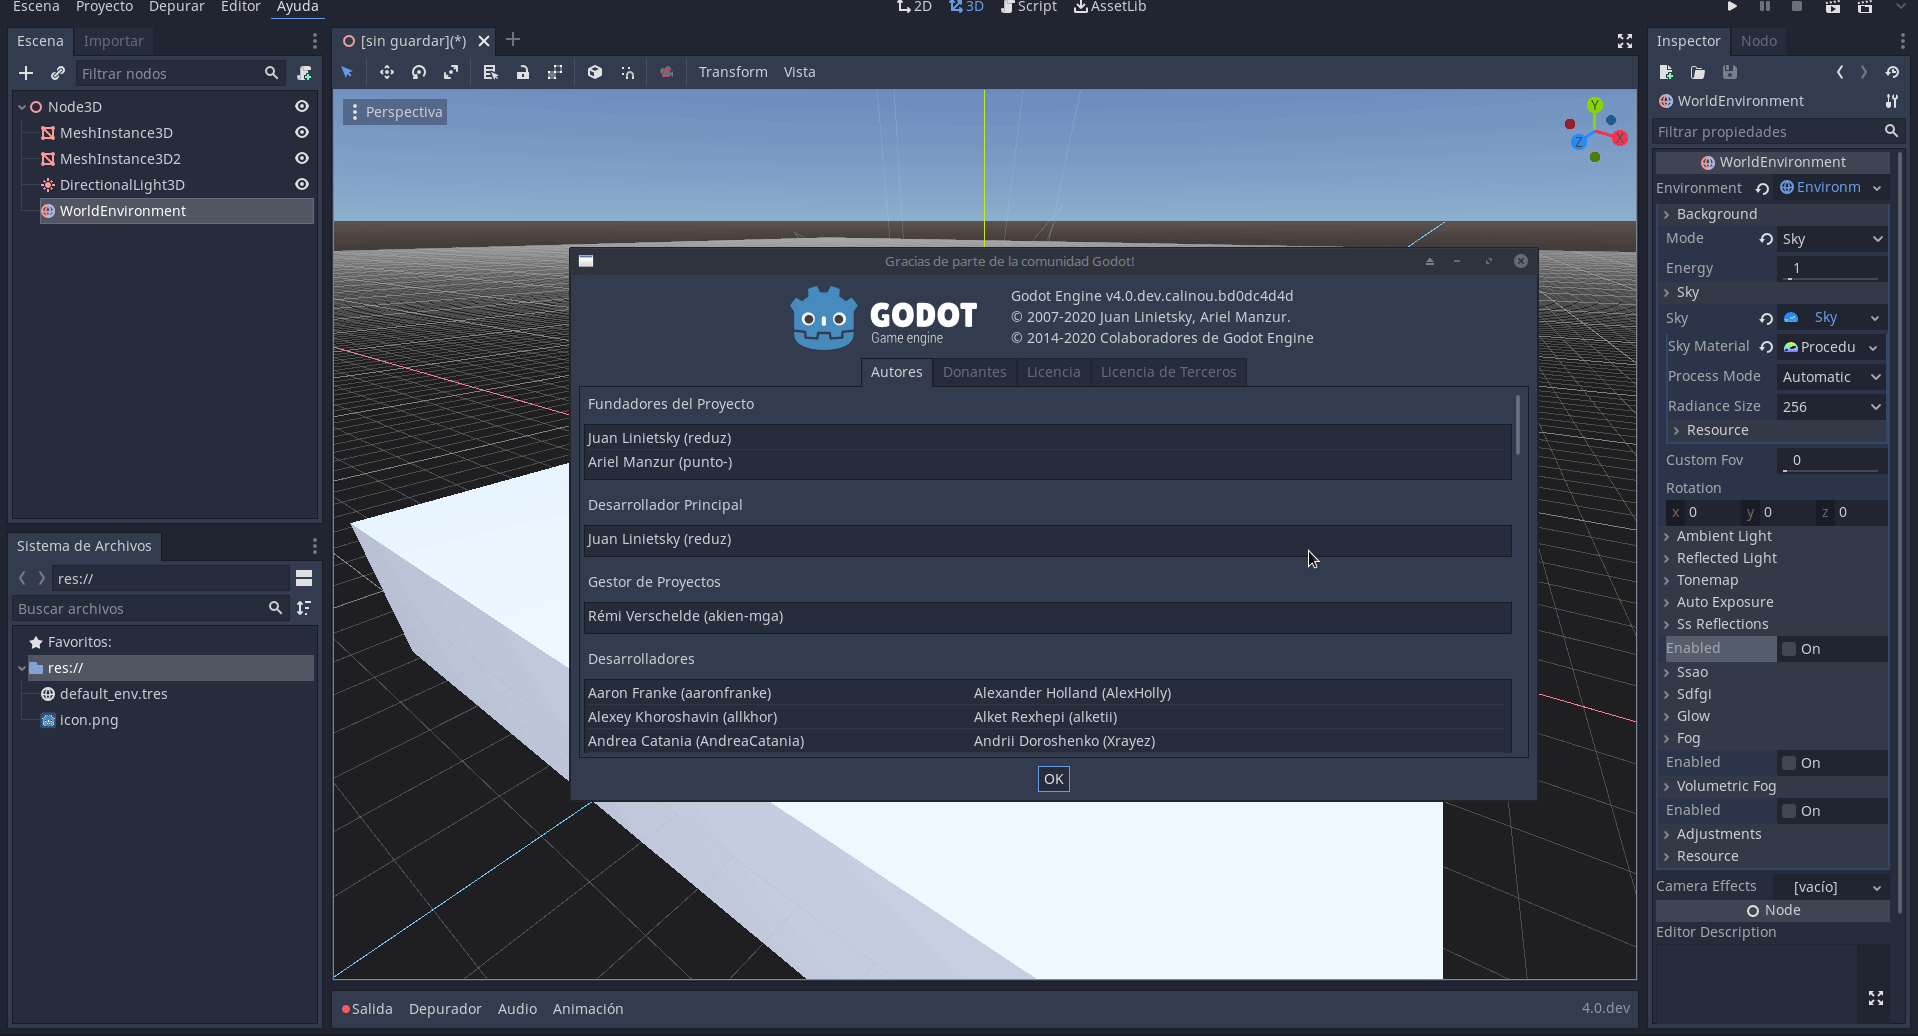Load resource folder icon in Inspector
The width and height of the screenshot is (1918, 1036).
tap(1698, 72)
